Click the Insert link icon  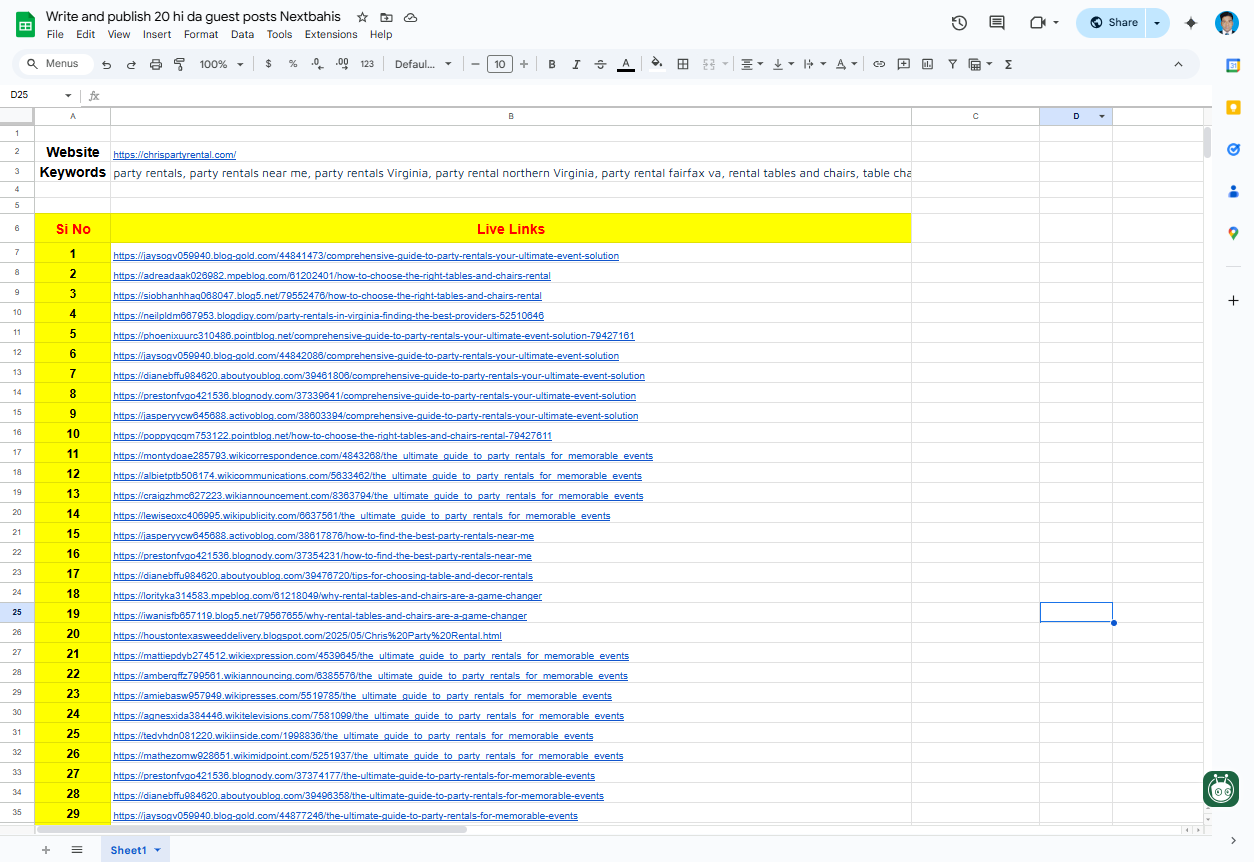879,64
